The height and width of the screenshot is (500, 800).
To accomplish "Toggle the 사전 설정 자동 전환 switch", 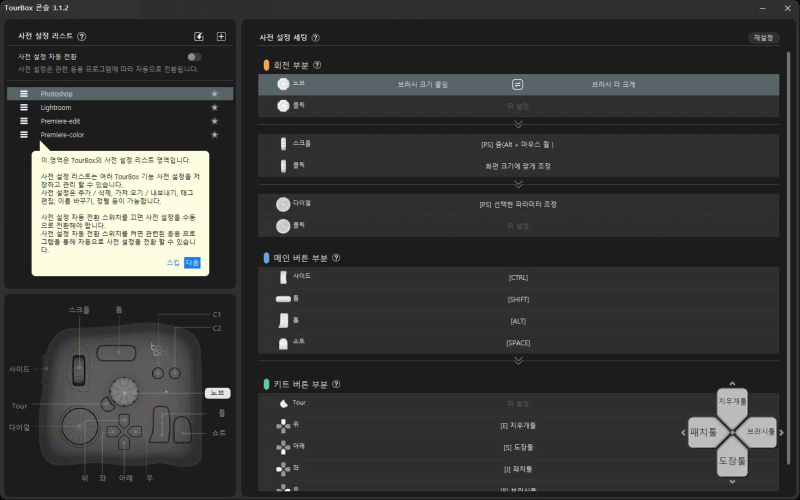I will (x=194, y=57).
